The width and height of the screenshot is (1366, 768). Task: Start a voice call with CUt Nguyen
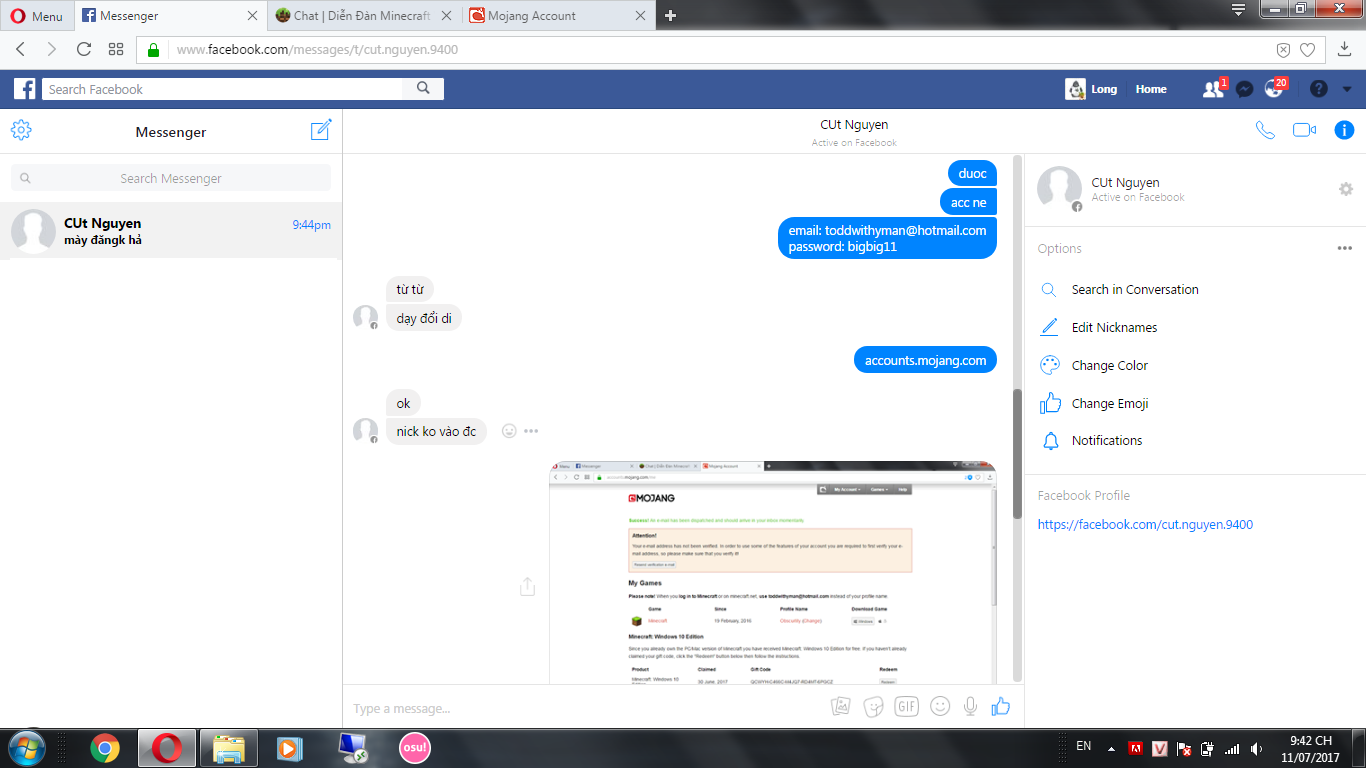(1265, 130)
